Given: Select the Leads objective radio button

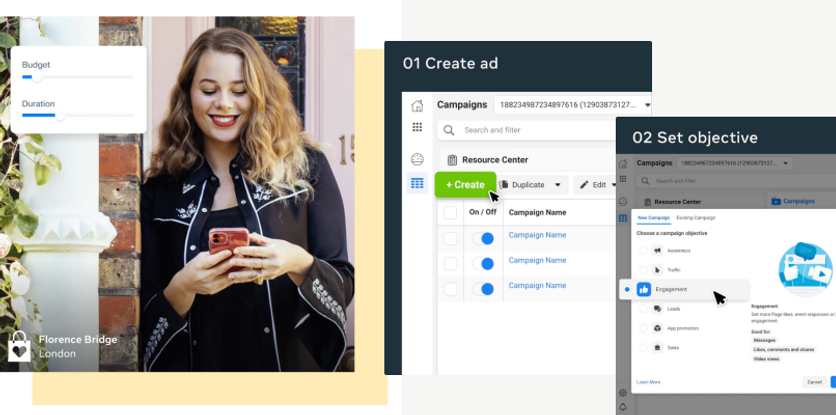Looking at the screenshot, I should 643,309.
